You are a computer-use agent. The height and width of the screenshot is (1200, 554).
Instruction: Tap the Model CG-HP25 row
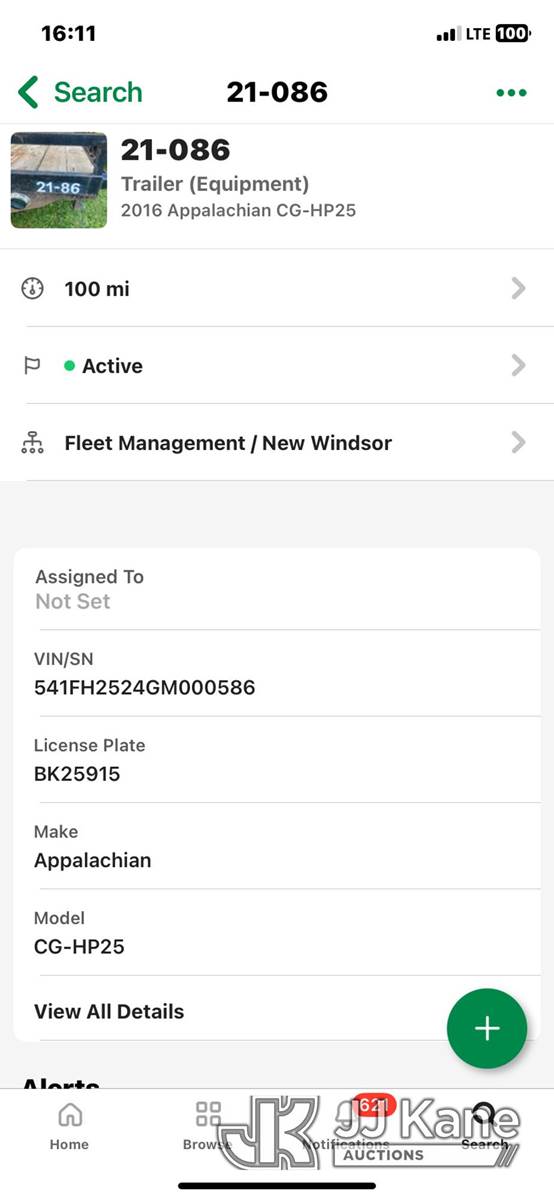(x=277, y=932)
